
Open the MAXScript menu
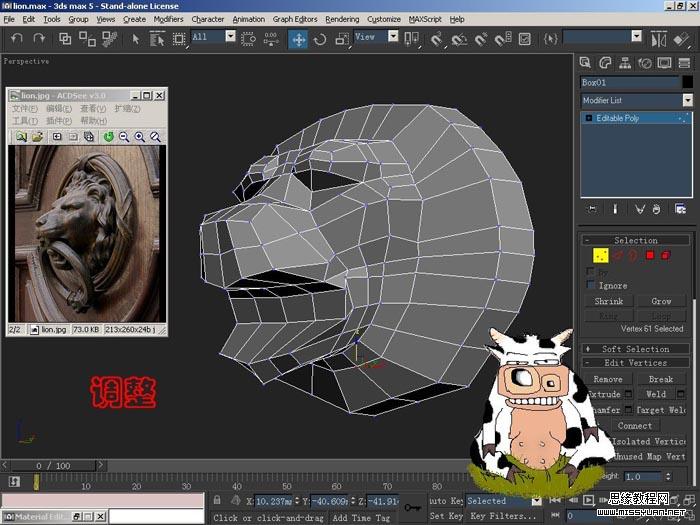click(x=425, y=19)
